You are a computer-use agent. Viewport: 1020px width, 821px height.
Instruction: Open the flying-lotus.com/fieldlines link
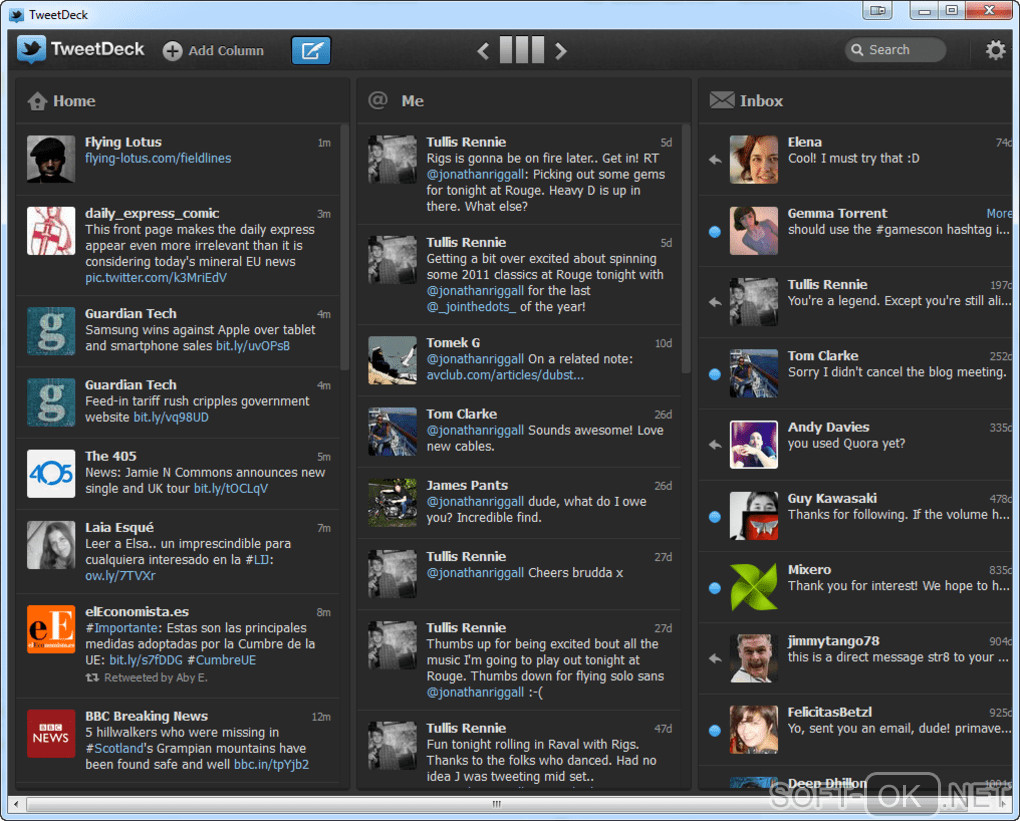(158, 158)
